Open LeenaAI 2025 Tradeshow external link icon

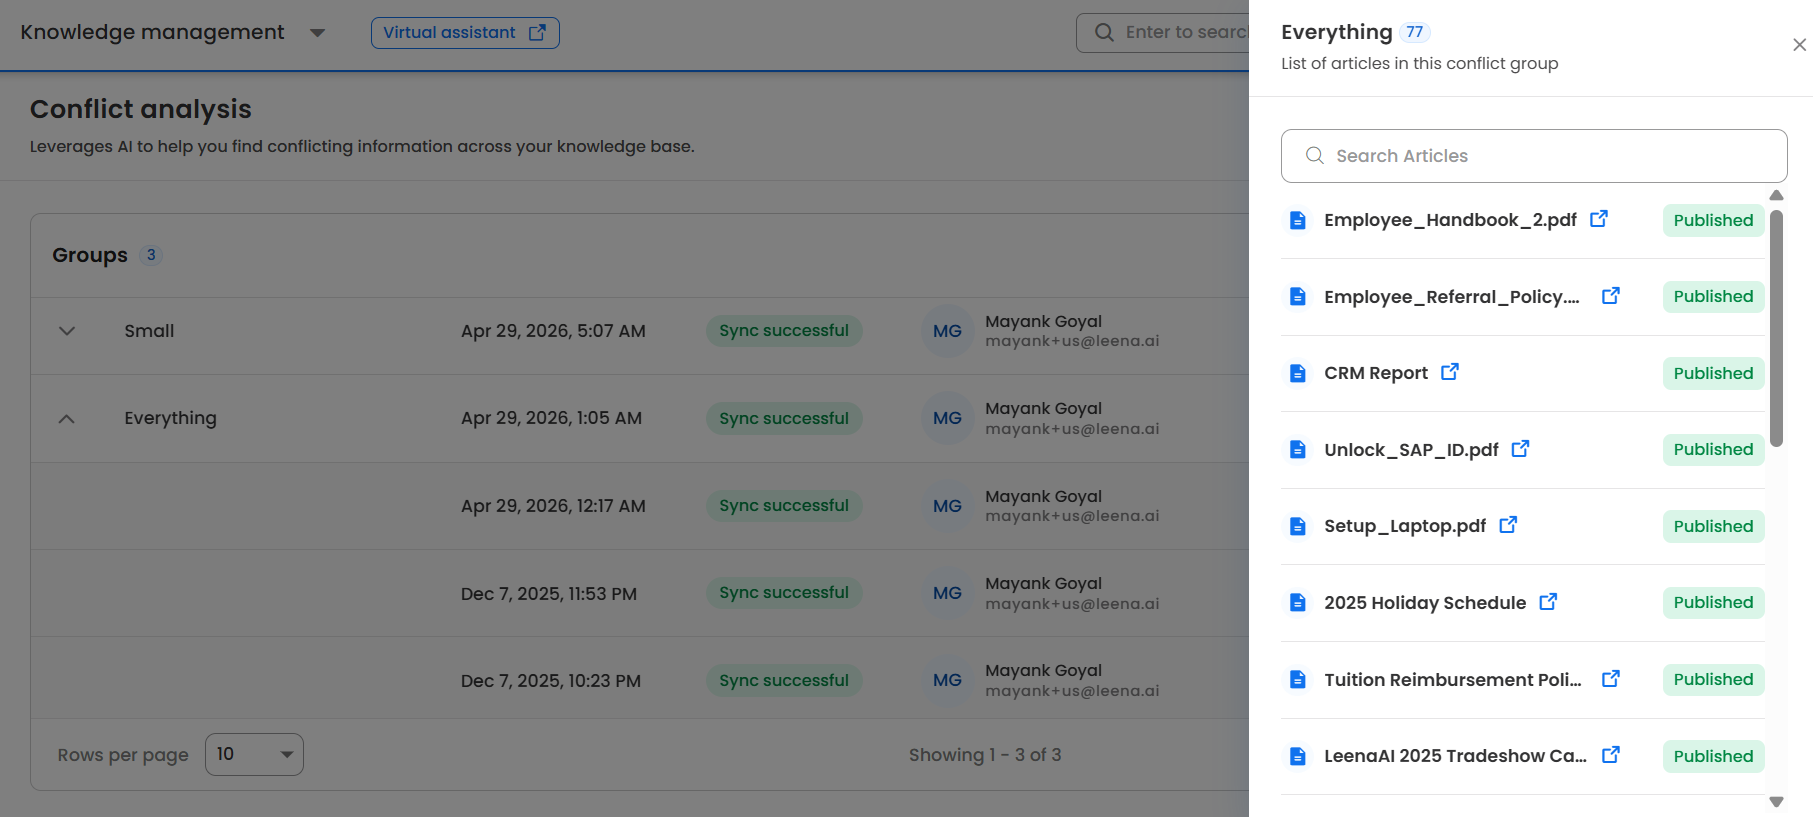pos(1611,754)
